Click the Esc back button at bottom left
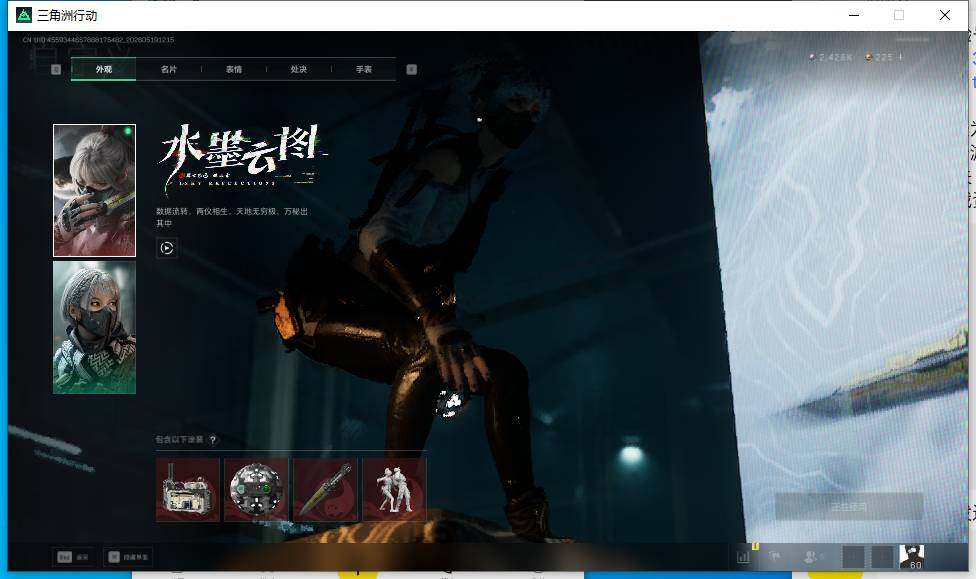 (x=73, y=557)
